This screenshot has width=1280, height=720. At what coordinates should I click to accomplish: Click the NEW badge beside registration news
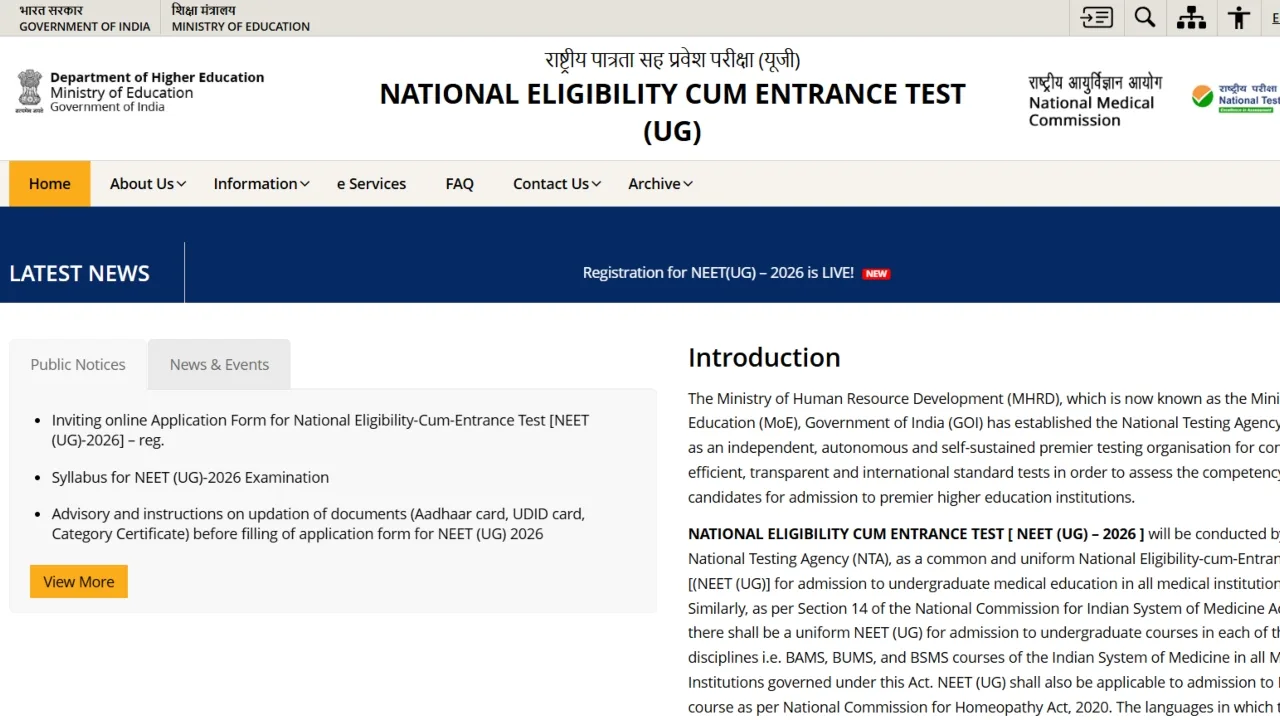[876, 272]
